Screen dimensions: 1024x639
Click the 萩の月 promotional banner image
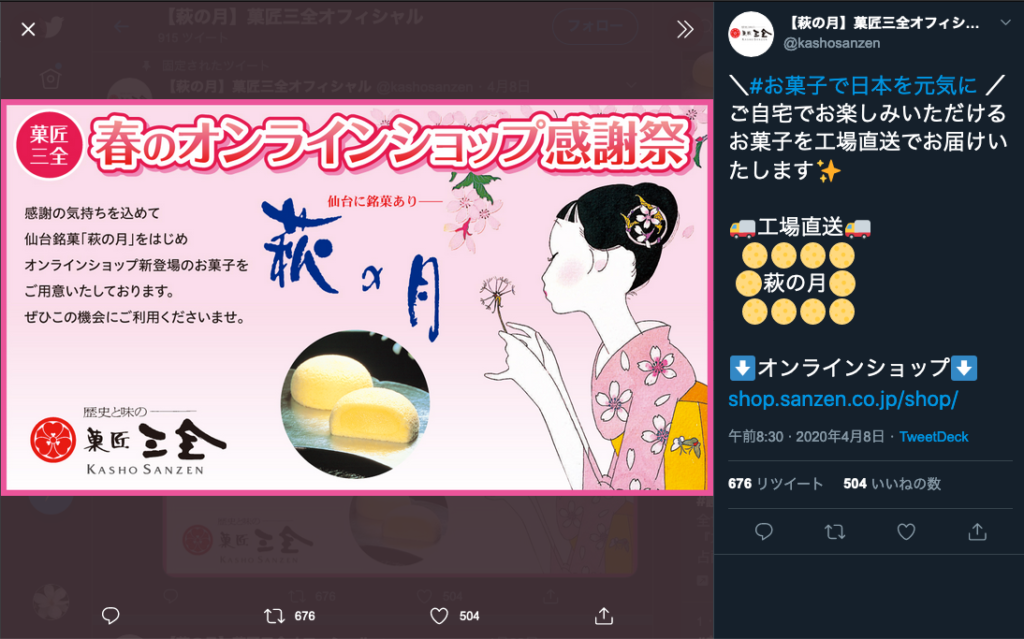pos(357,297)
